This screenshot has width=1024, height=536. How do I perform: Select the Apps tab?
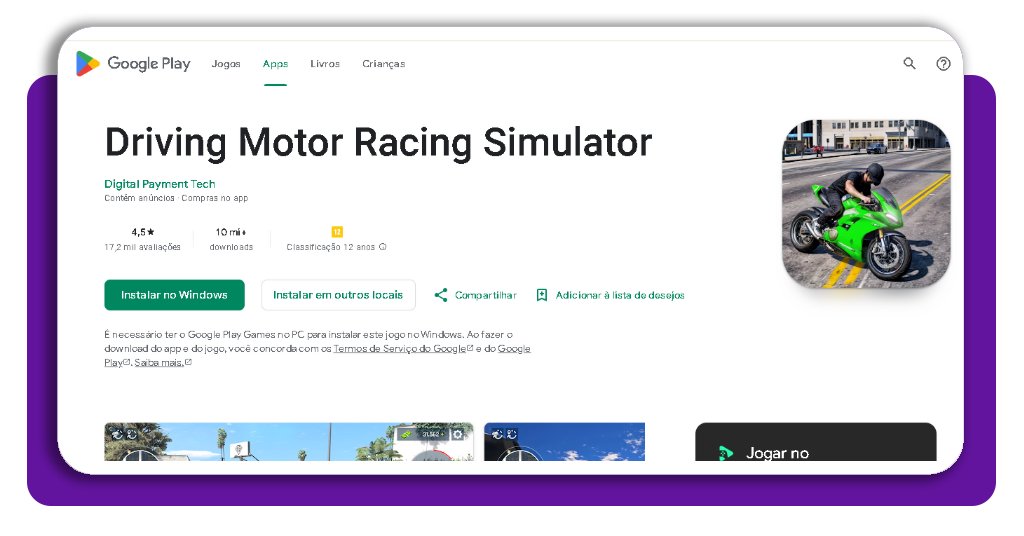click(275, 63)
